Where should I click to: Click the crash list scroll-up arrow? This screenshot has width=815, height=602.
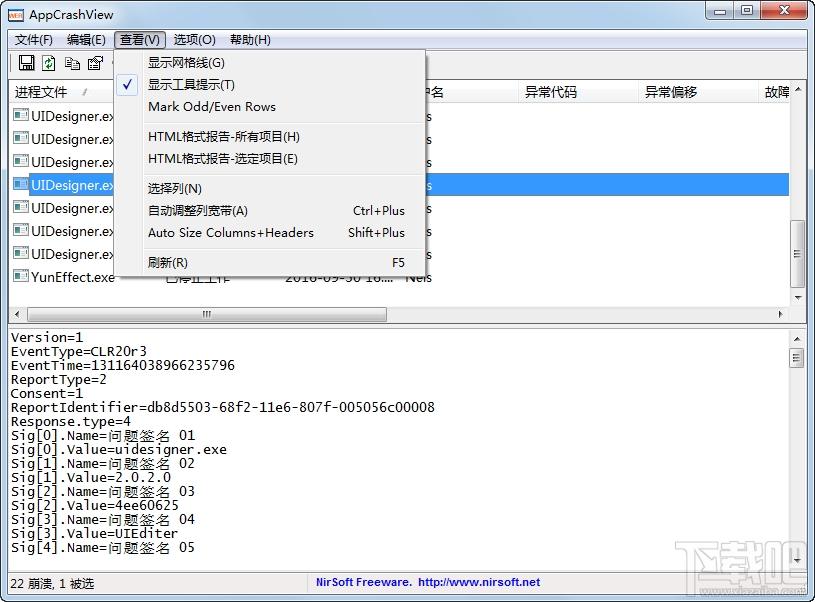[798, 89]
